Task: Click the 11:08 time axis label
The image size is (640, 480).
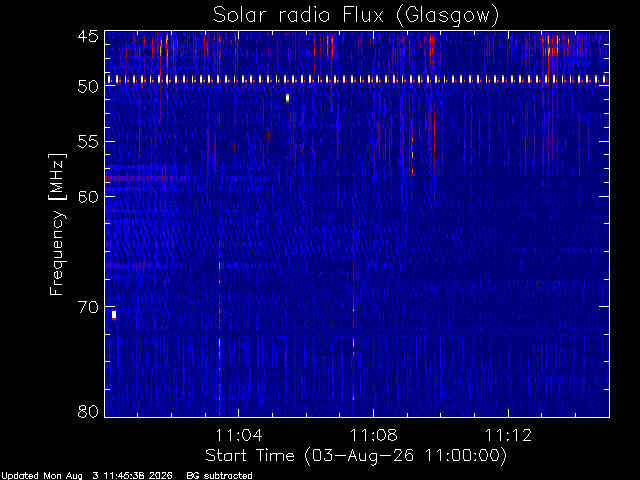Action: click(x=373, y=435)
